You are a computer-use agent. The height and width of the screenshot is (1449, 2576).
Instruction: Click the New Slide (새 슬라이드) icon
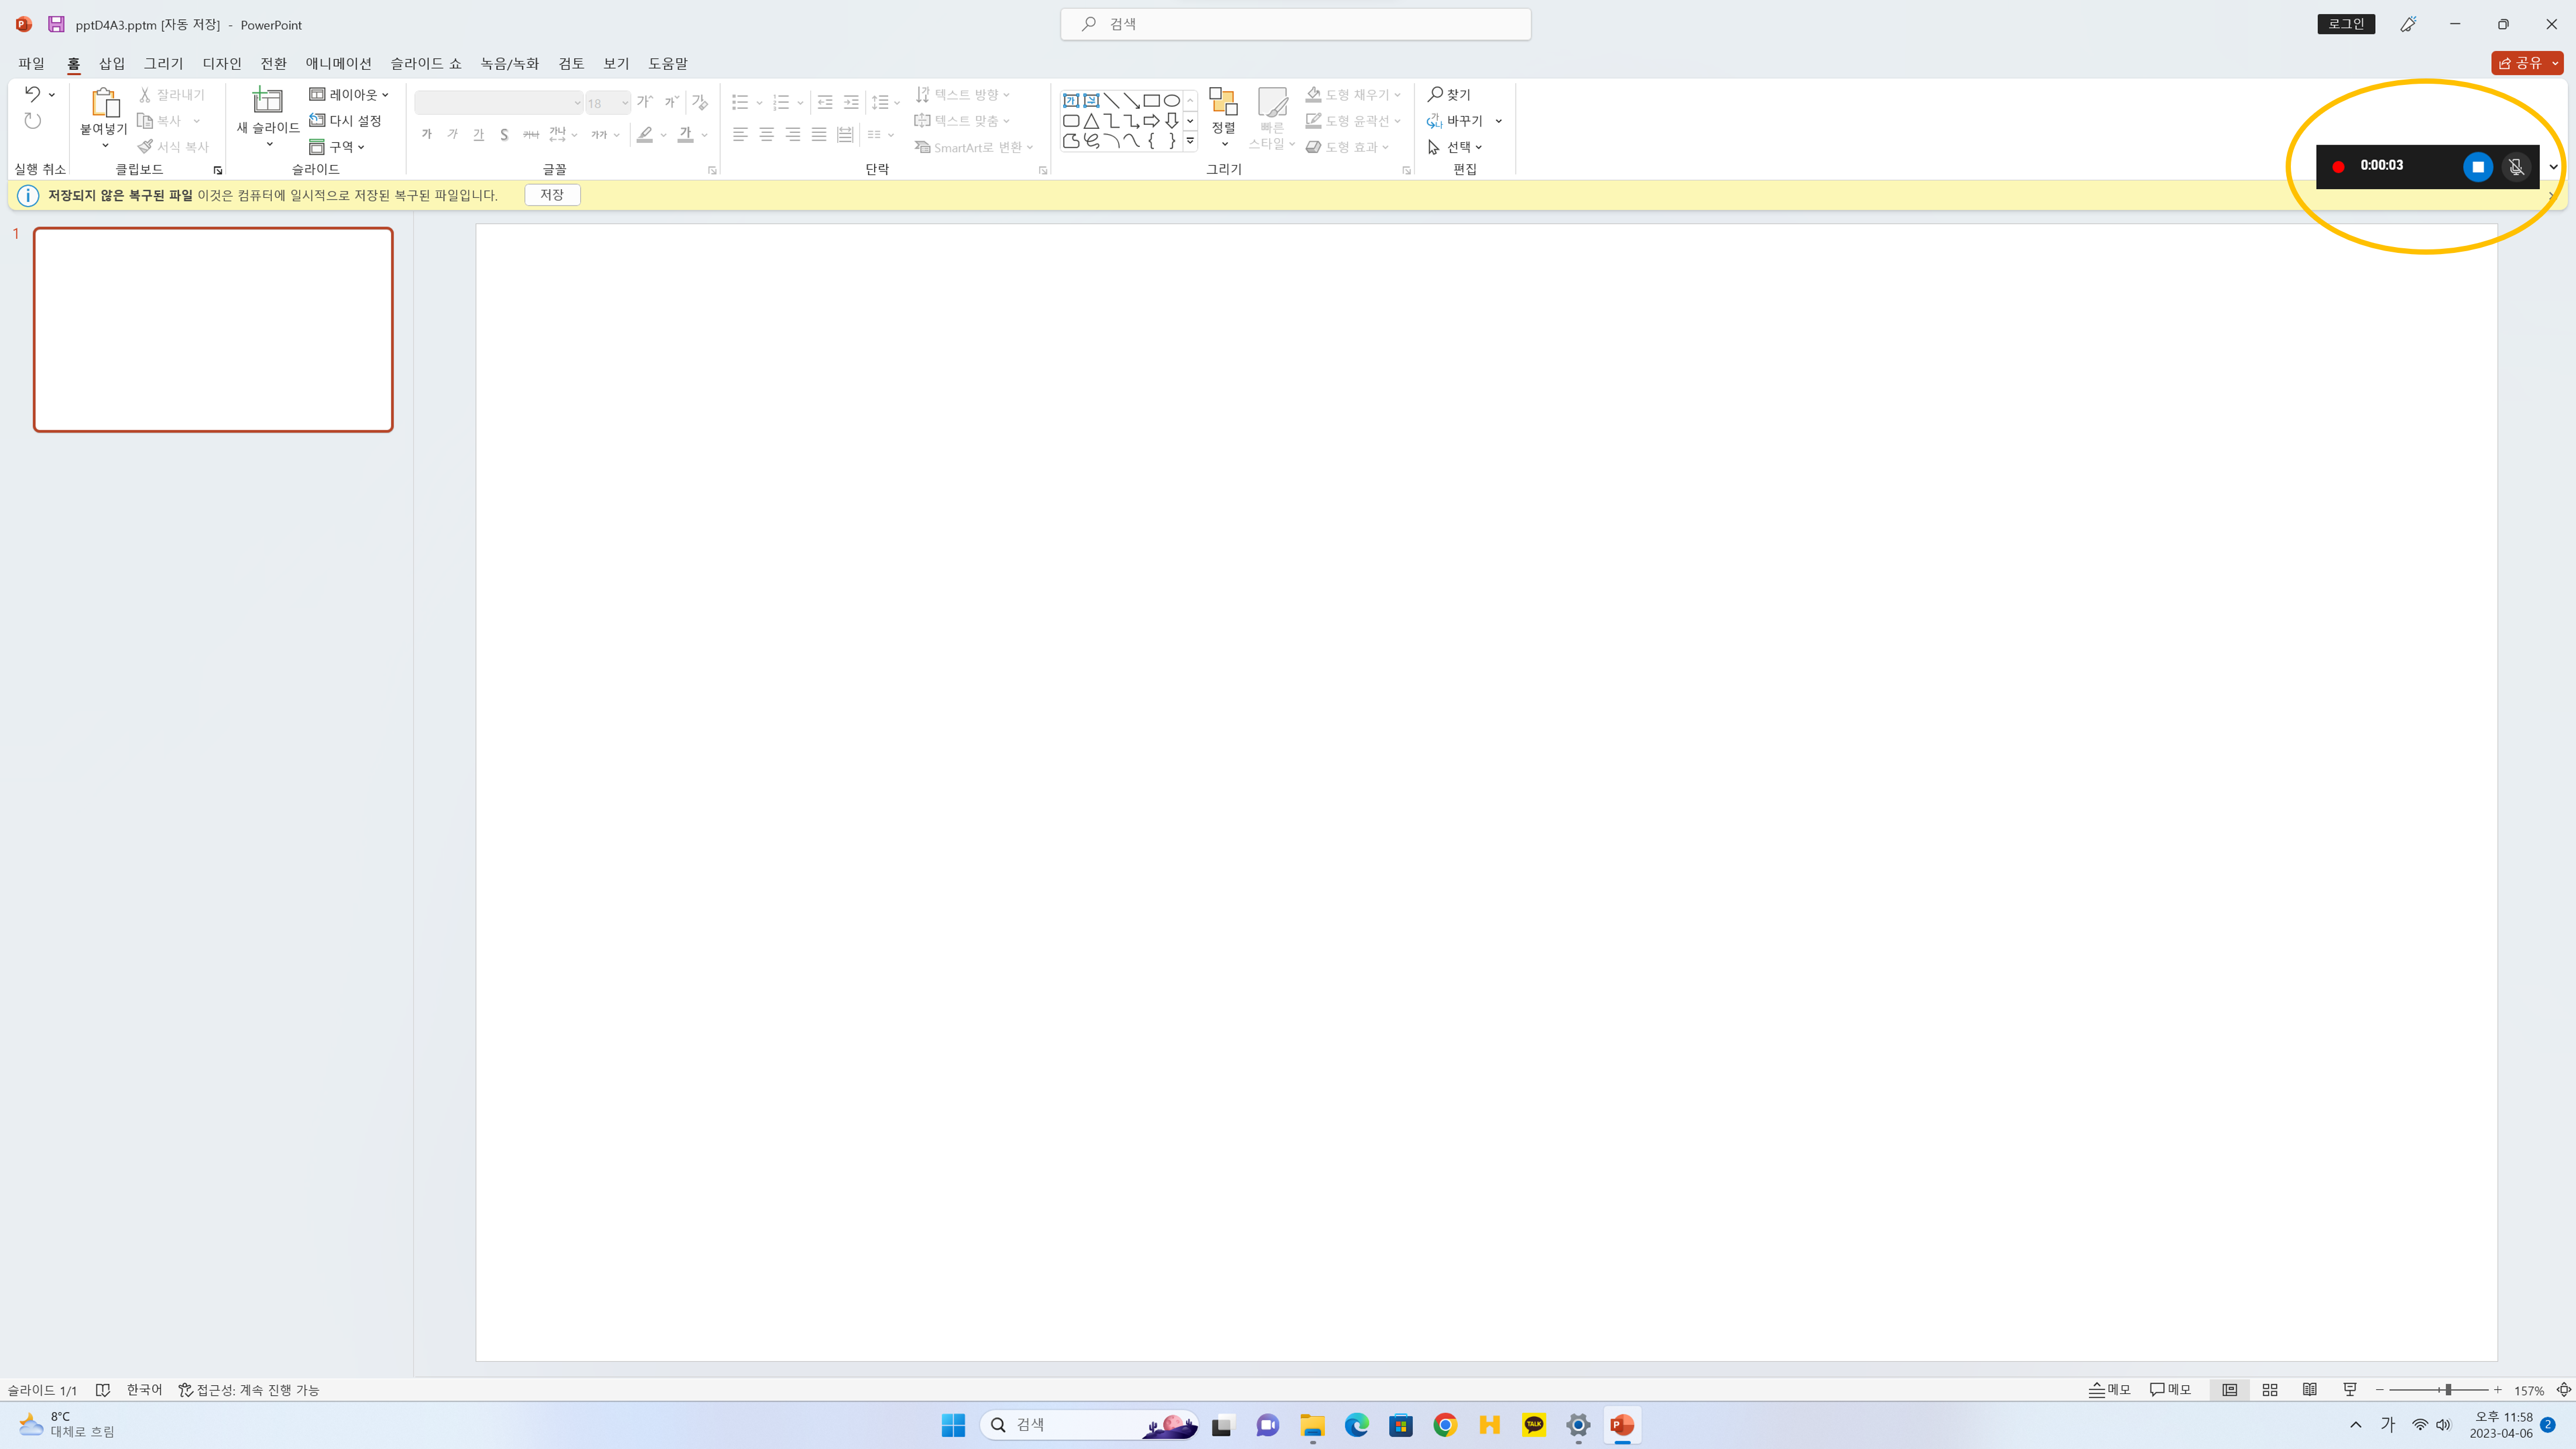point(267,101)
